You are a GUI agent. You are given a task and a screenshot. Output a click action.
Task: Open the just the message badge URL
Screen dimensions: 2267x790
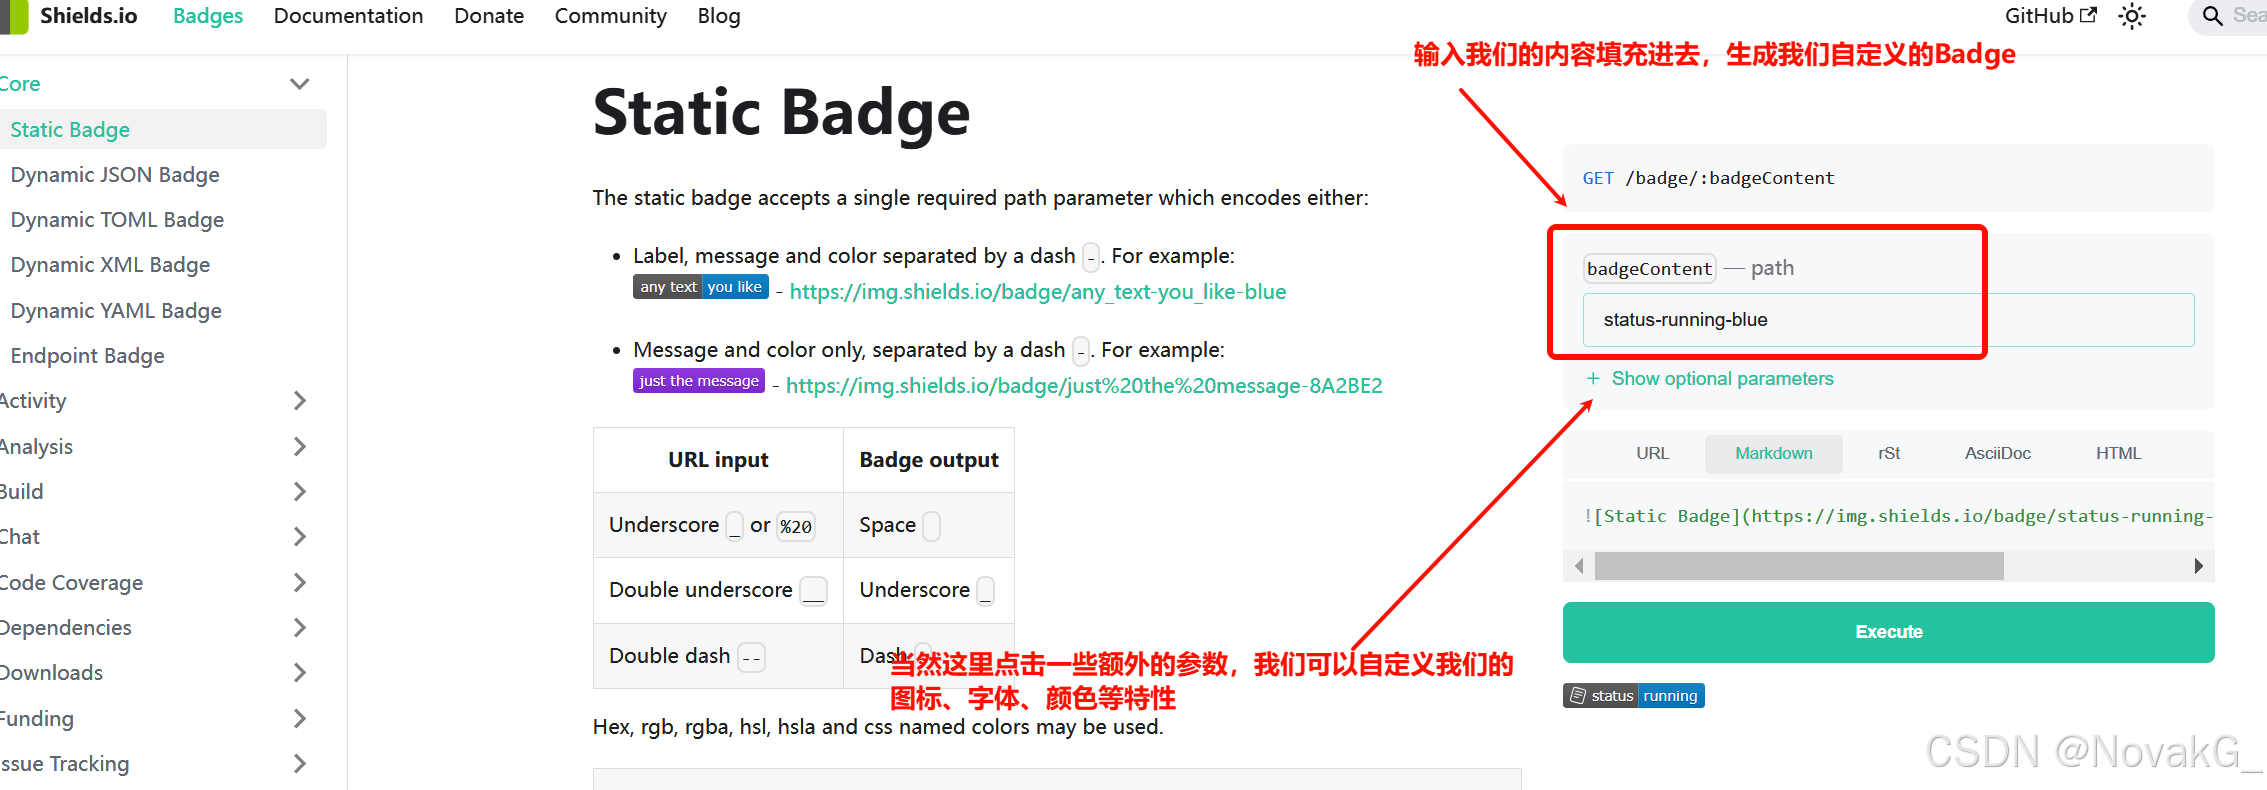pos(1084,386)
